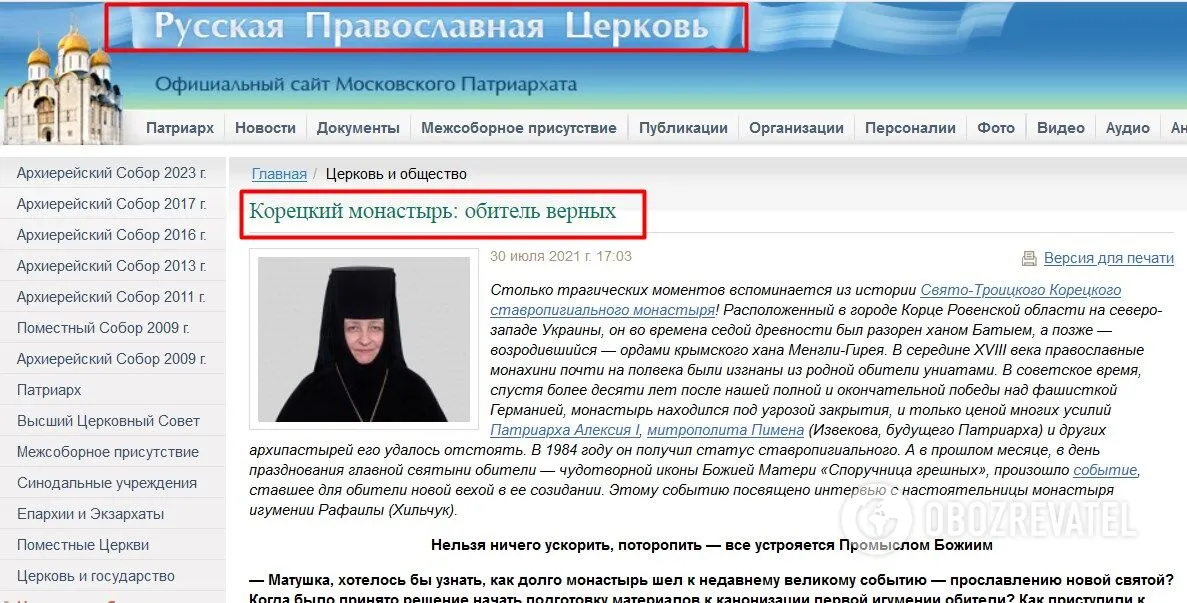
Task: Open Архиерейский Собор 2023 г. sidebar link
Action: pos(111,173)
